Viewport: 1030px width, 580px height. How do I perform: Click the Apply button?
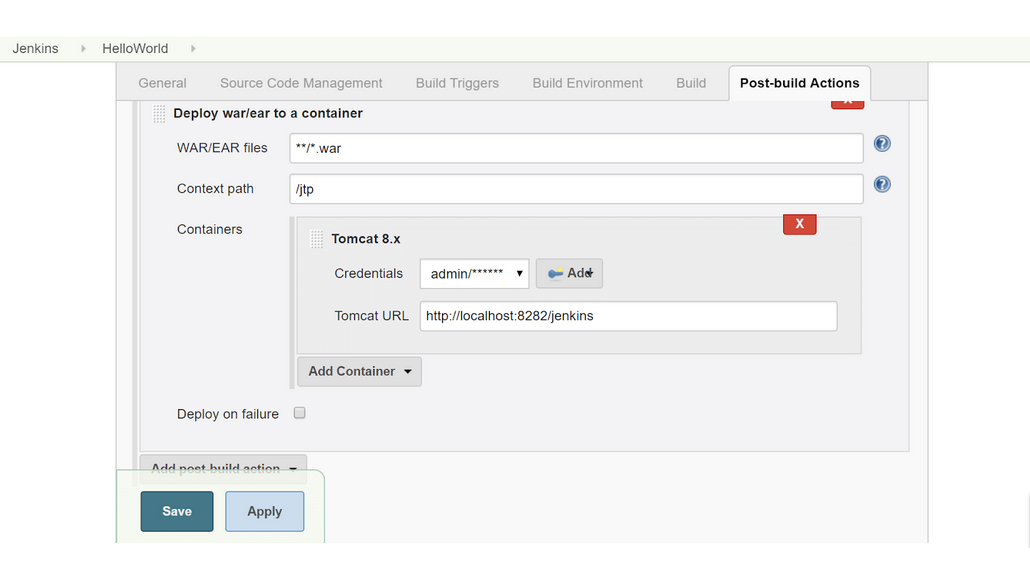264,511
